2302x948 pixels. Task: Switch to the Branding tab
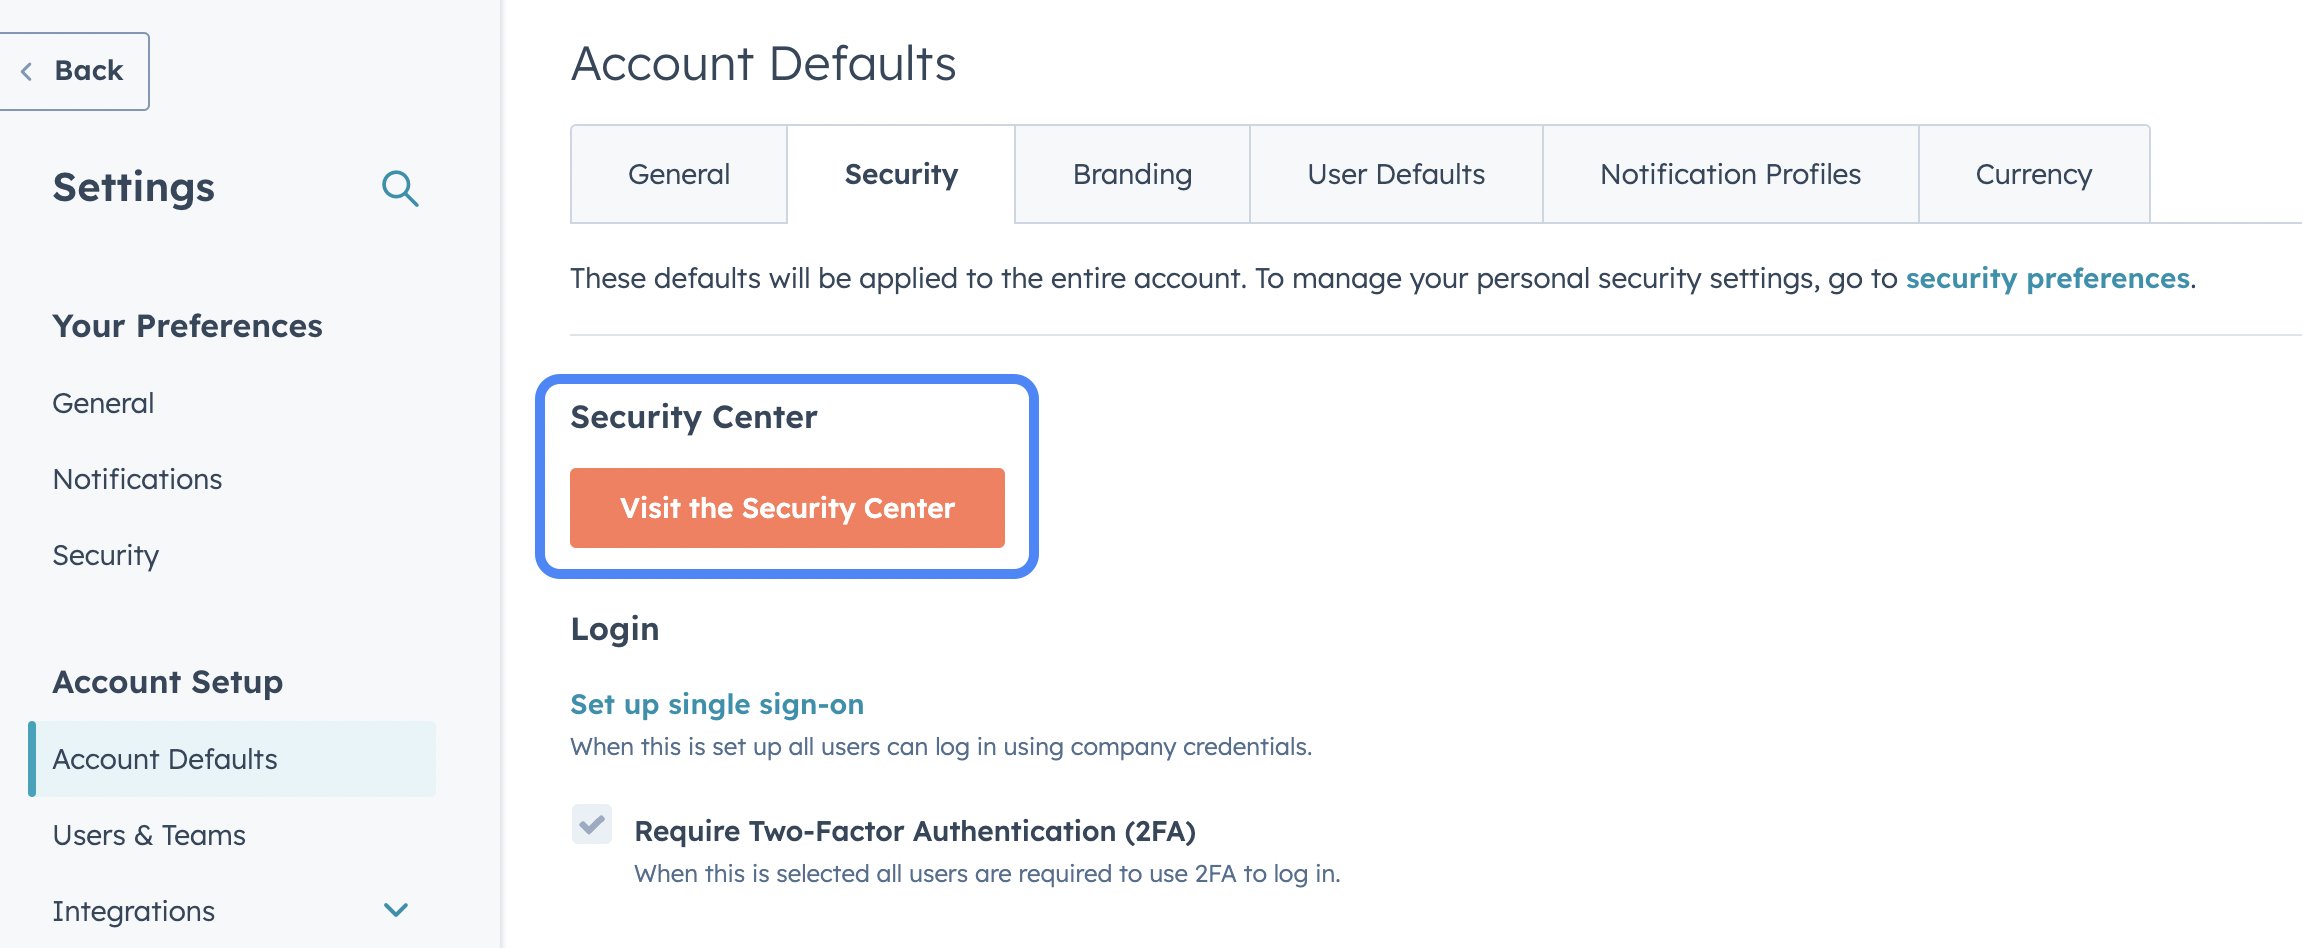[1131, 173]
